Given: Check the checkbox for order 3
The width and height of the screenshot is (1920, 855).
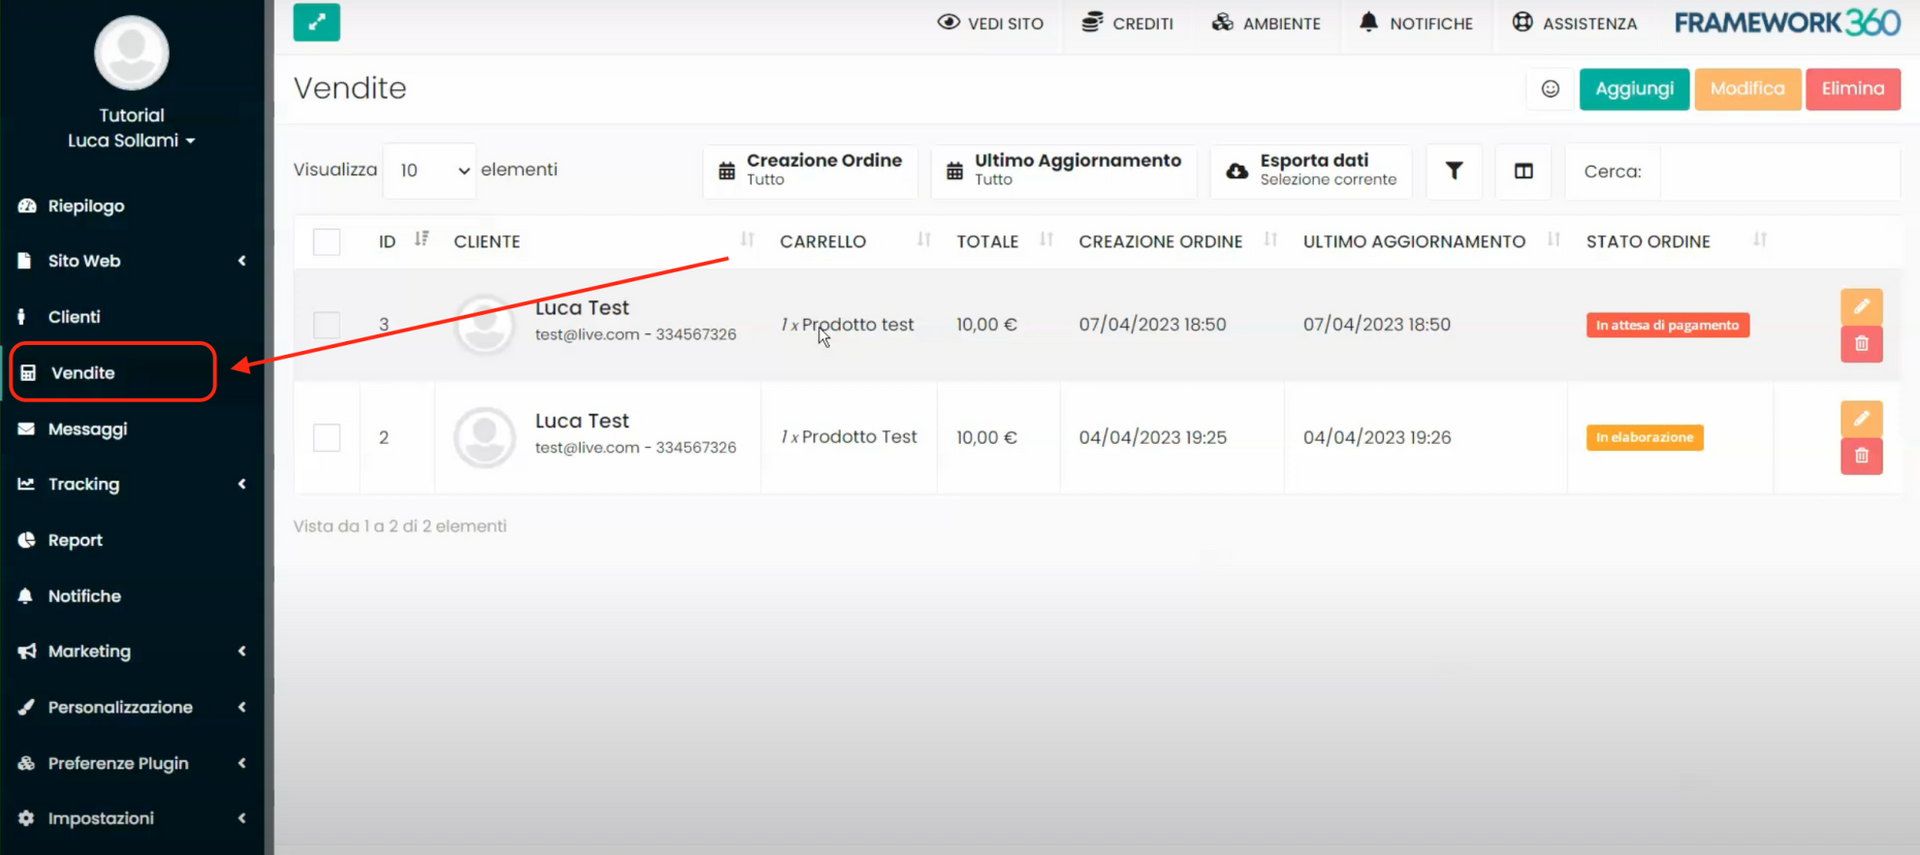Looking at the screenshot, I should [x=327, y=325].
